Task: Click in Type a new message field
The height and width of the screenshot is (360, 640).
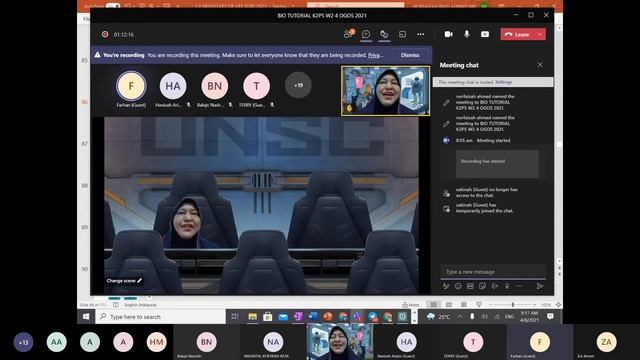Action: point(493,272)
